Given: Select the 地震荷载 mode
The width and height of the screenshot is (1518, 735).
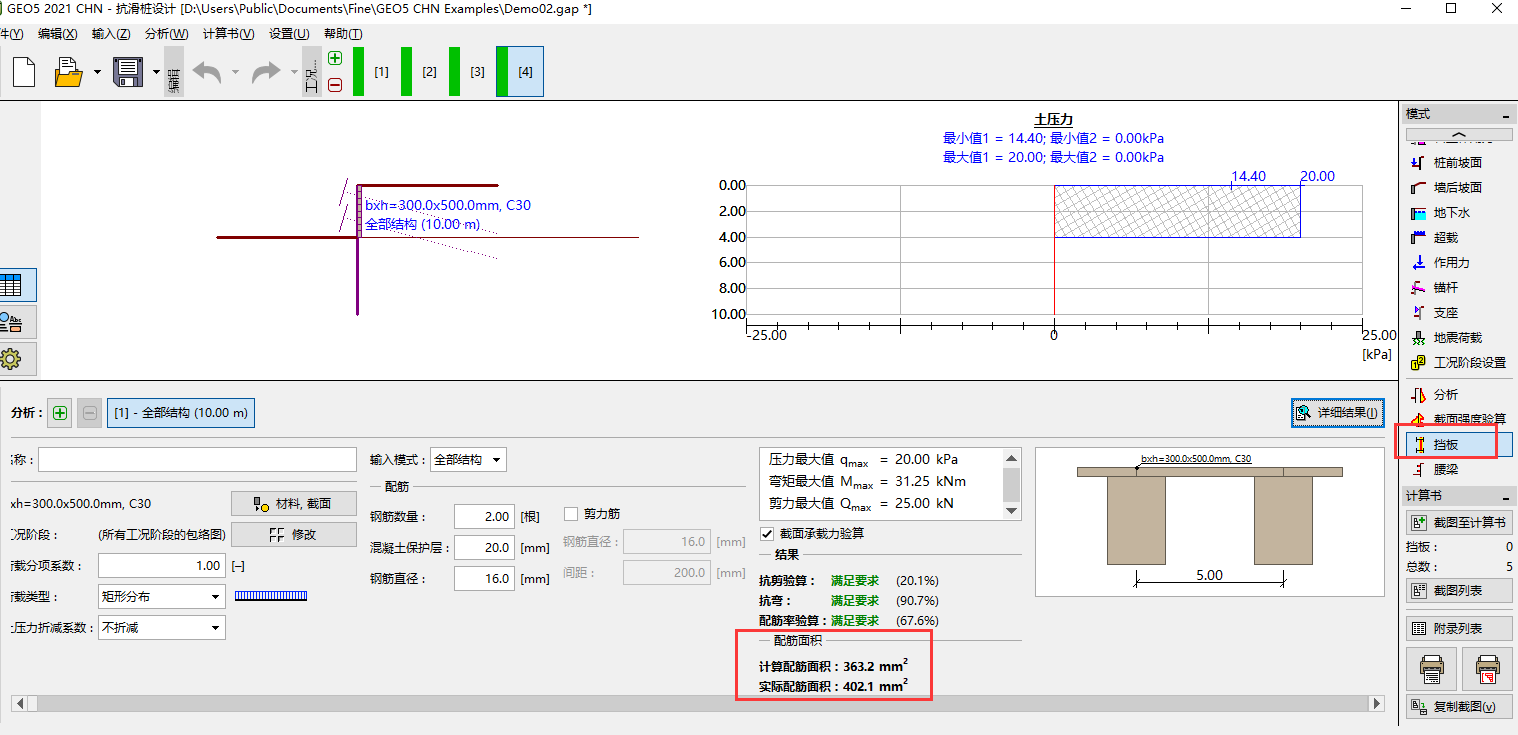Looking at the screenshot, I should pos(1458,338).
